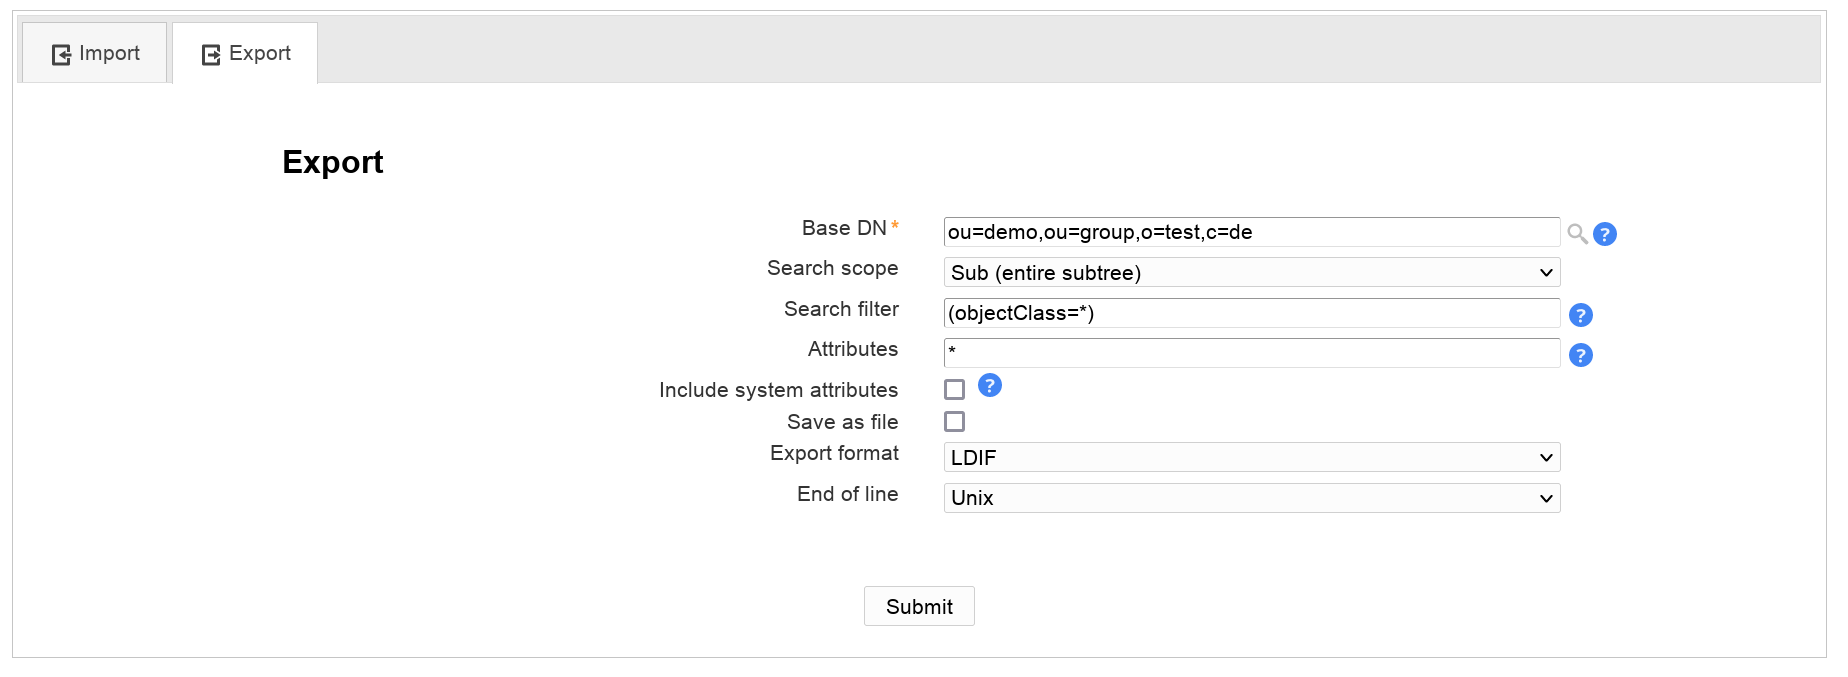Click the Save as file label
This screenshot has height=677, width=1848.
click(x=842, y=422)
